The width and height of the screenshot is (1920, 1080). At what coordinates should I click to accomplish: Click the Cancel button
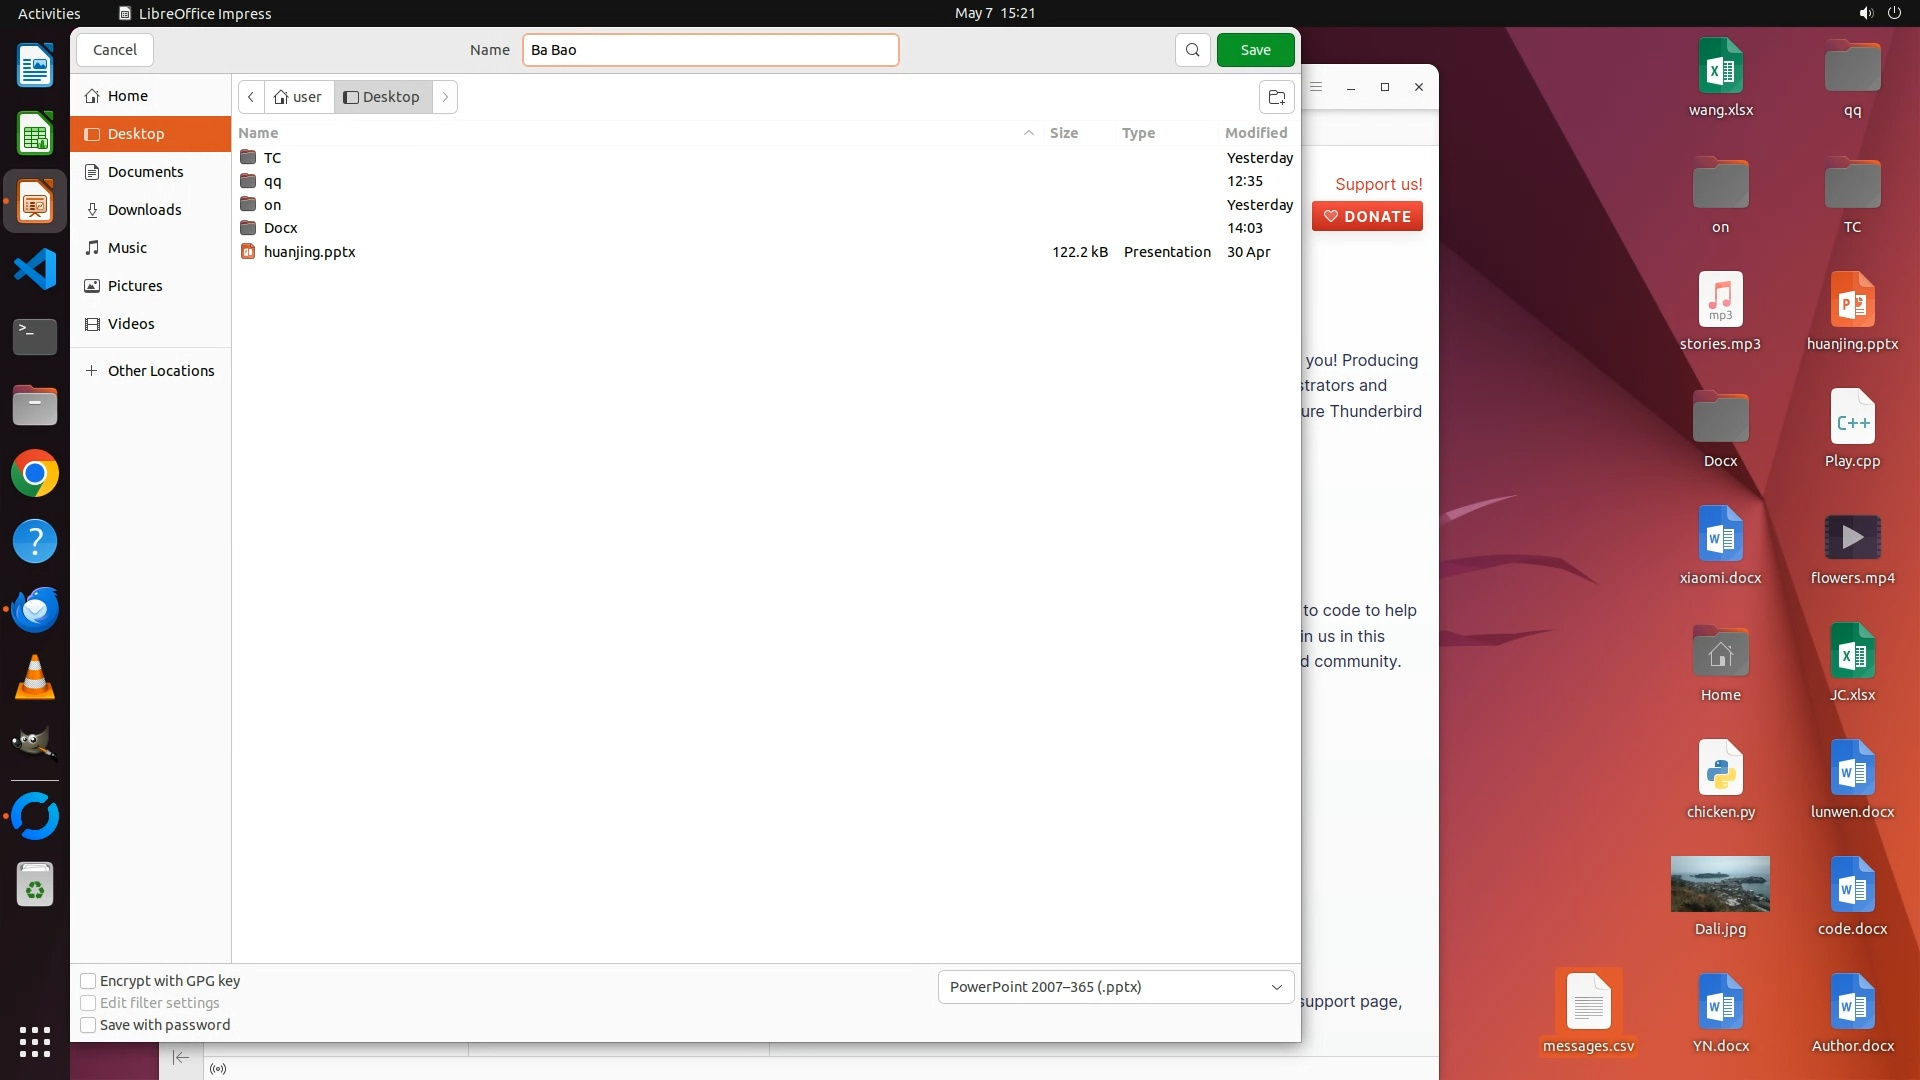[x=115, y=50]
